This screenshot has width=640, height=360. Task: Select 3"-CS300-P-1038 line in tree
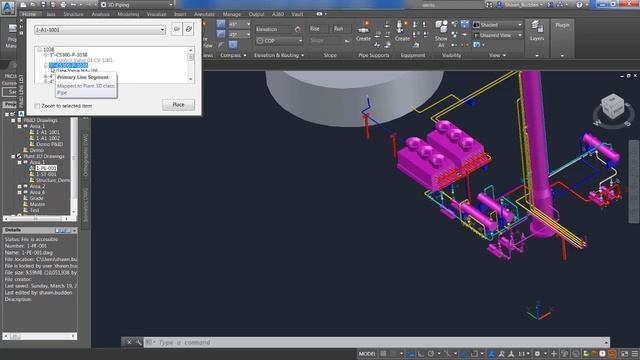click(69, 55)
